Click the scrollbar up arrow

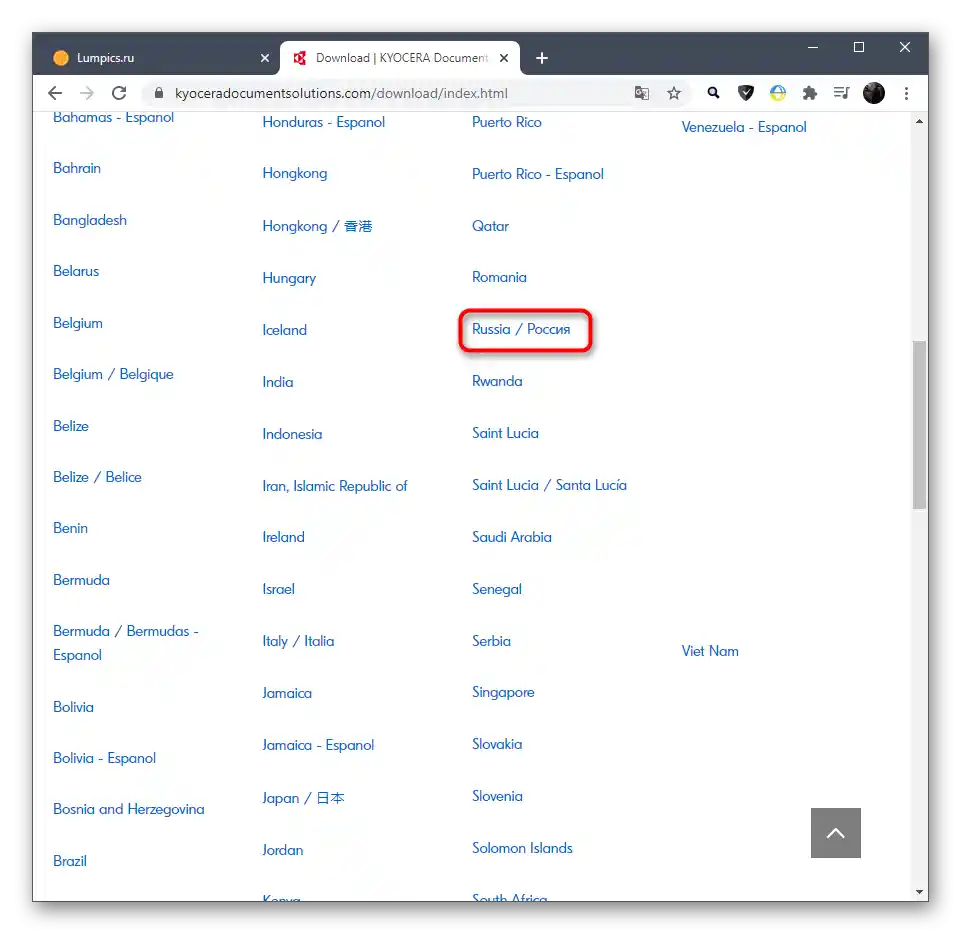coord(919,121)
